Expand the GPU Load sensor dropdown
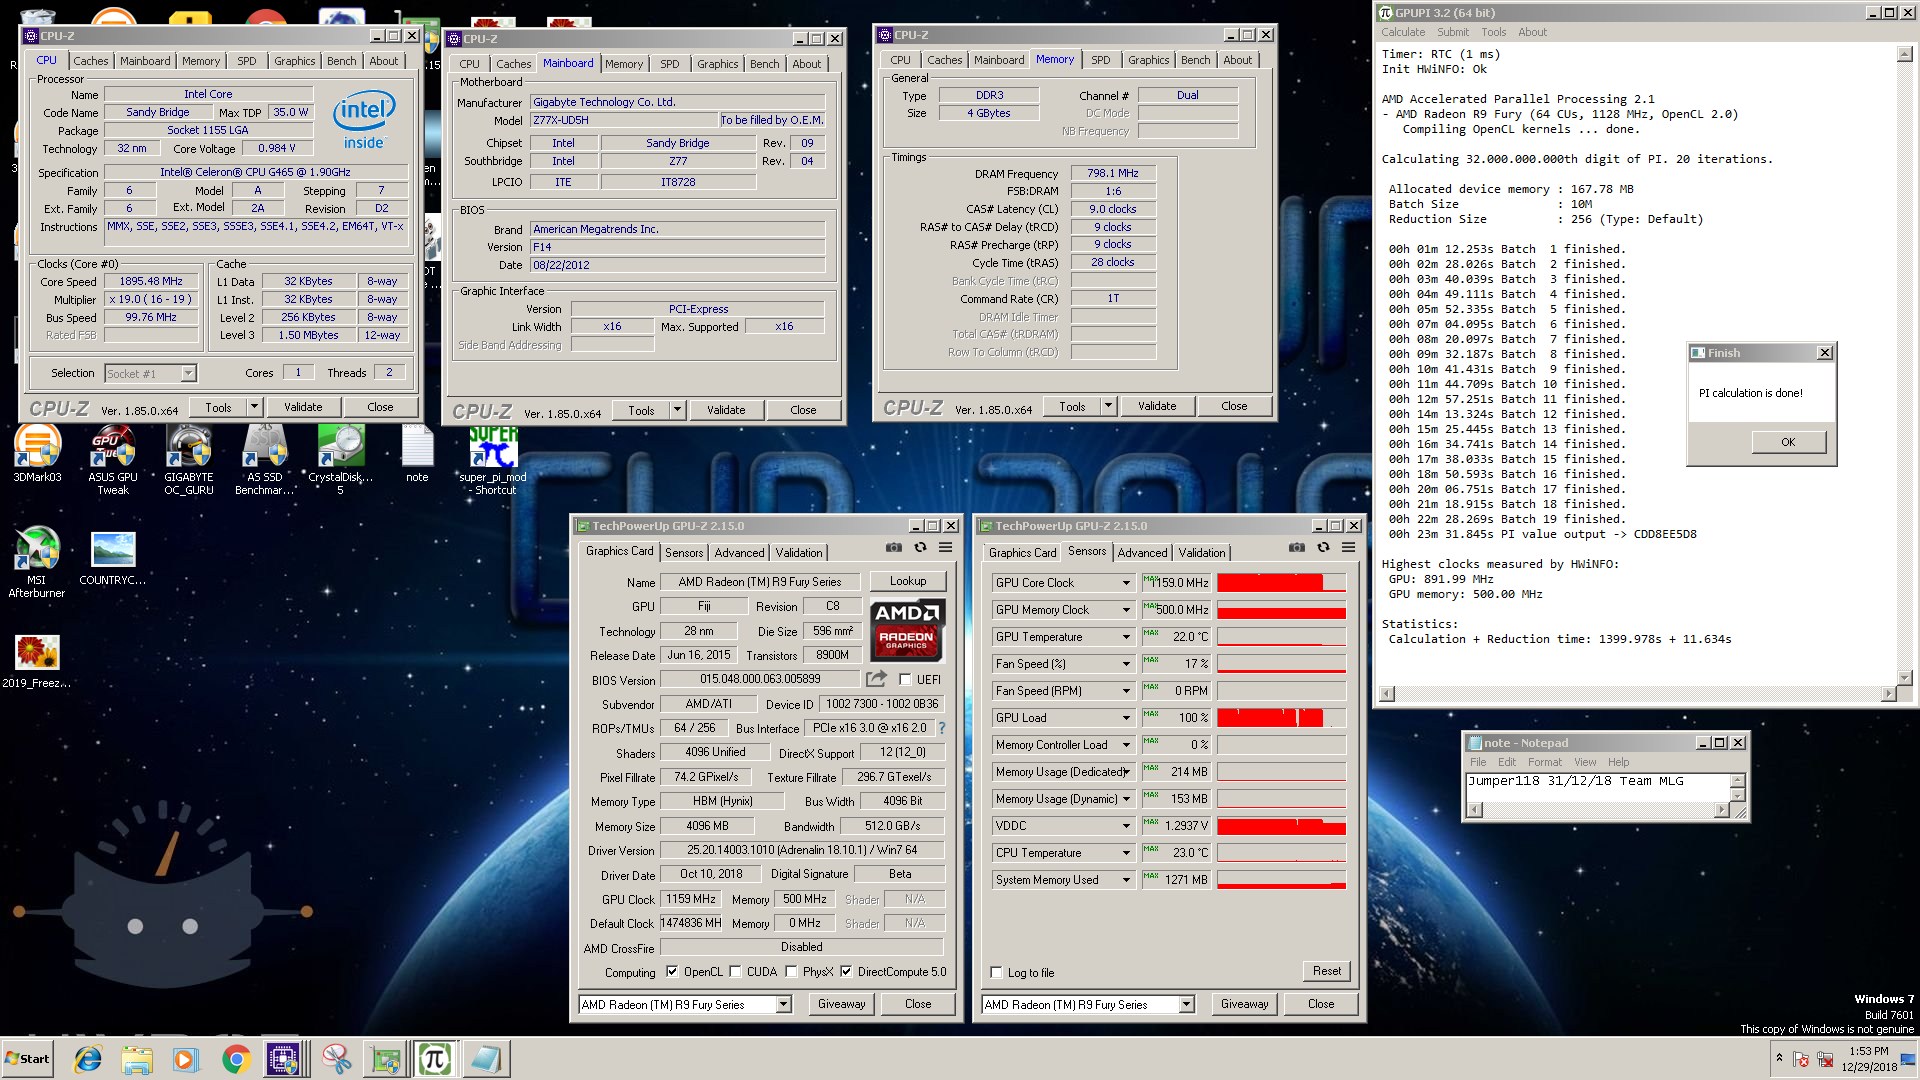 (1126, 718)
